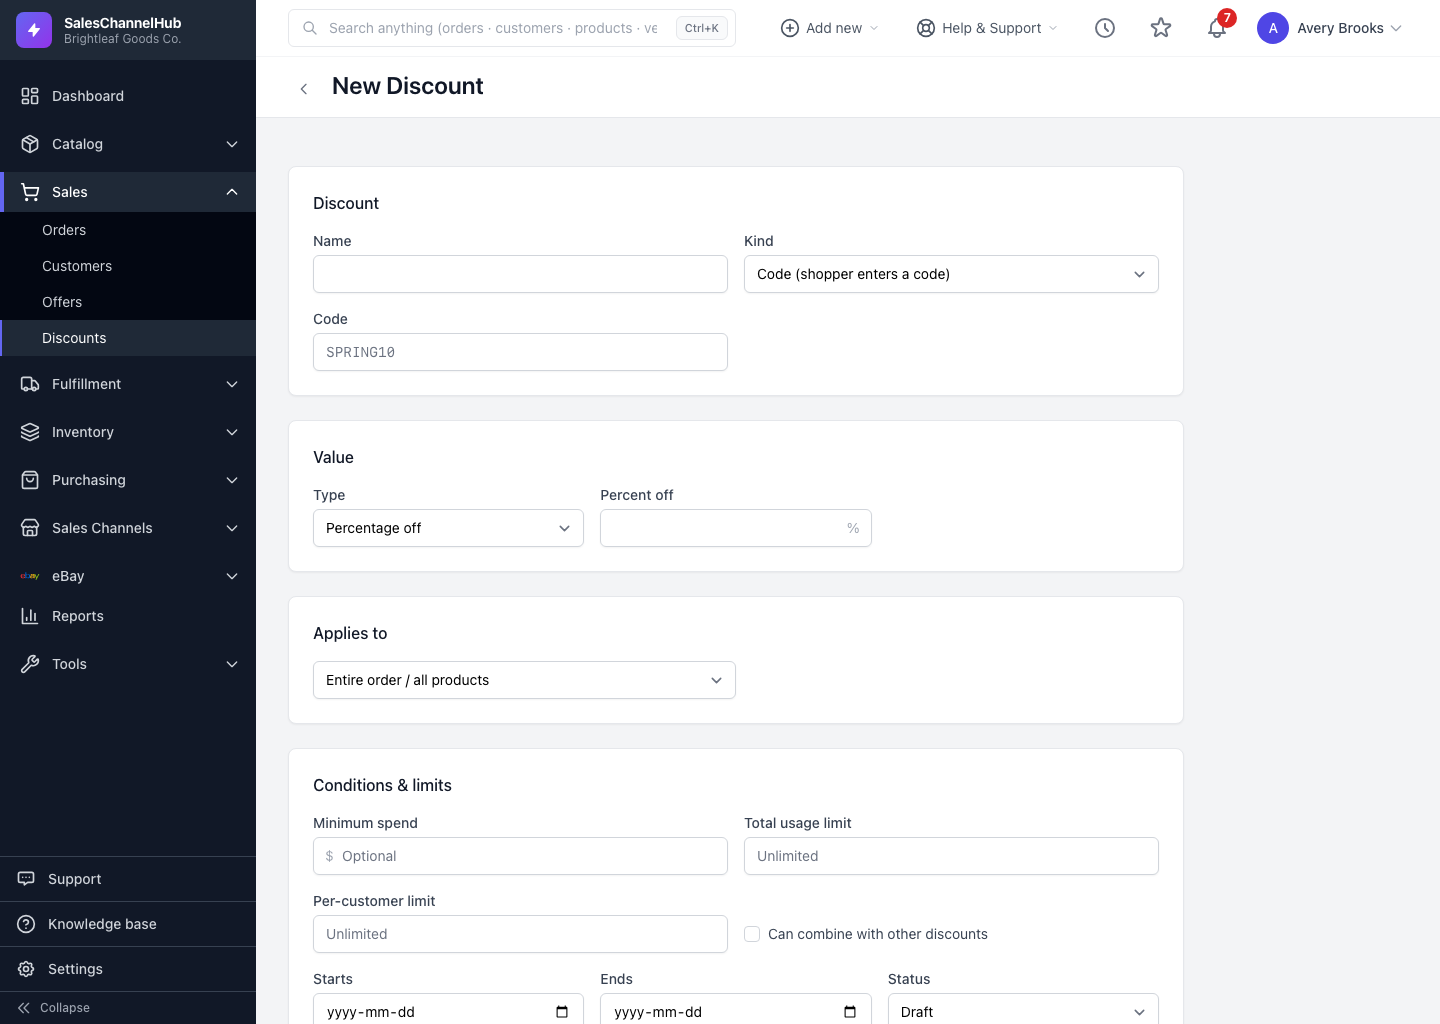Open the Support link label
This screenshot has height=1024, width=1440.
pos(75,879)
